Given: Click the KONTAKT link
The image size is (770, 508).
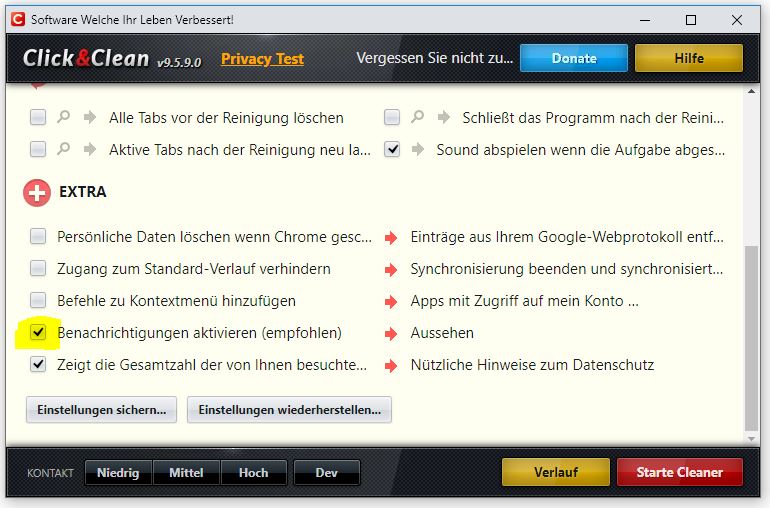Looking at the screenshot, I should [50, 473].
